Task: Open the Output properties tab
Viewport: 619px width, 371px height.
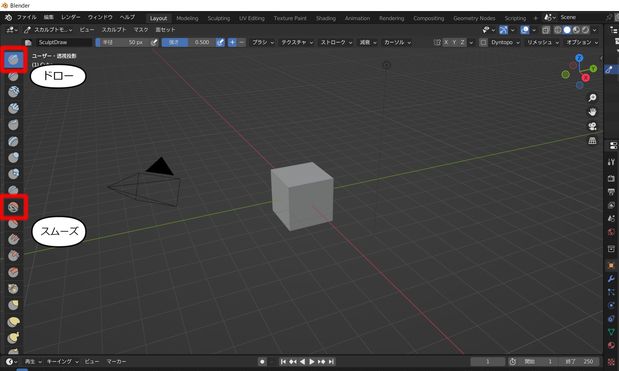Action: click(611, 192)
